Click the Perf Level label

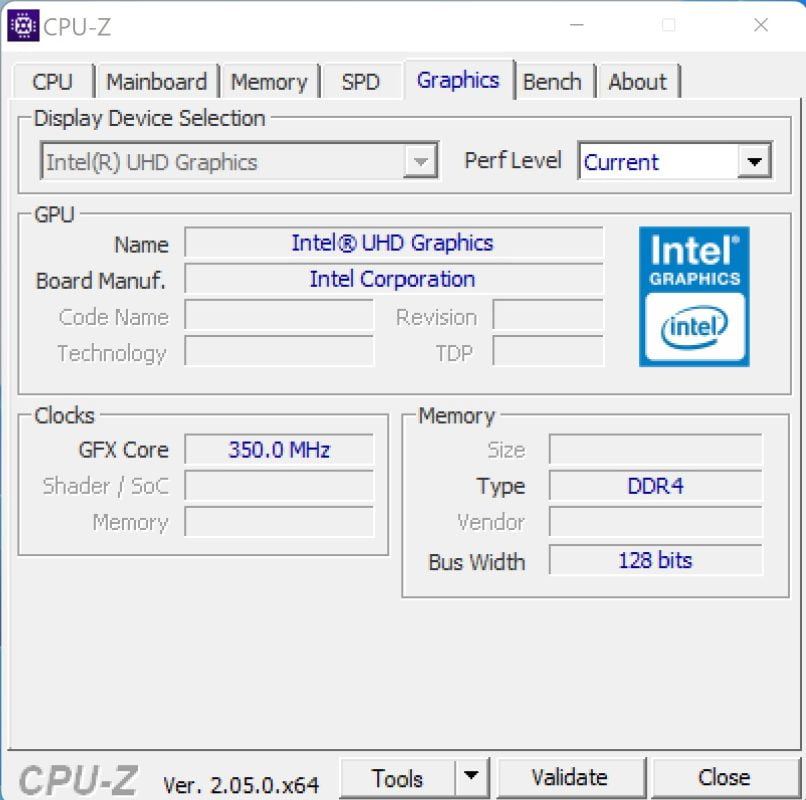(512, 160)
